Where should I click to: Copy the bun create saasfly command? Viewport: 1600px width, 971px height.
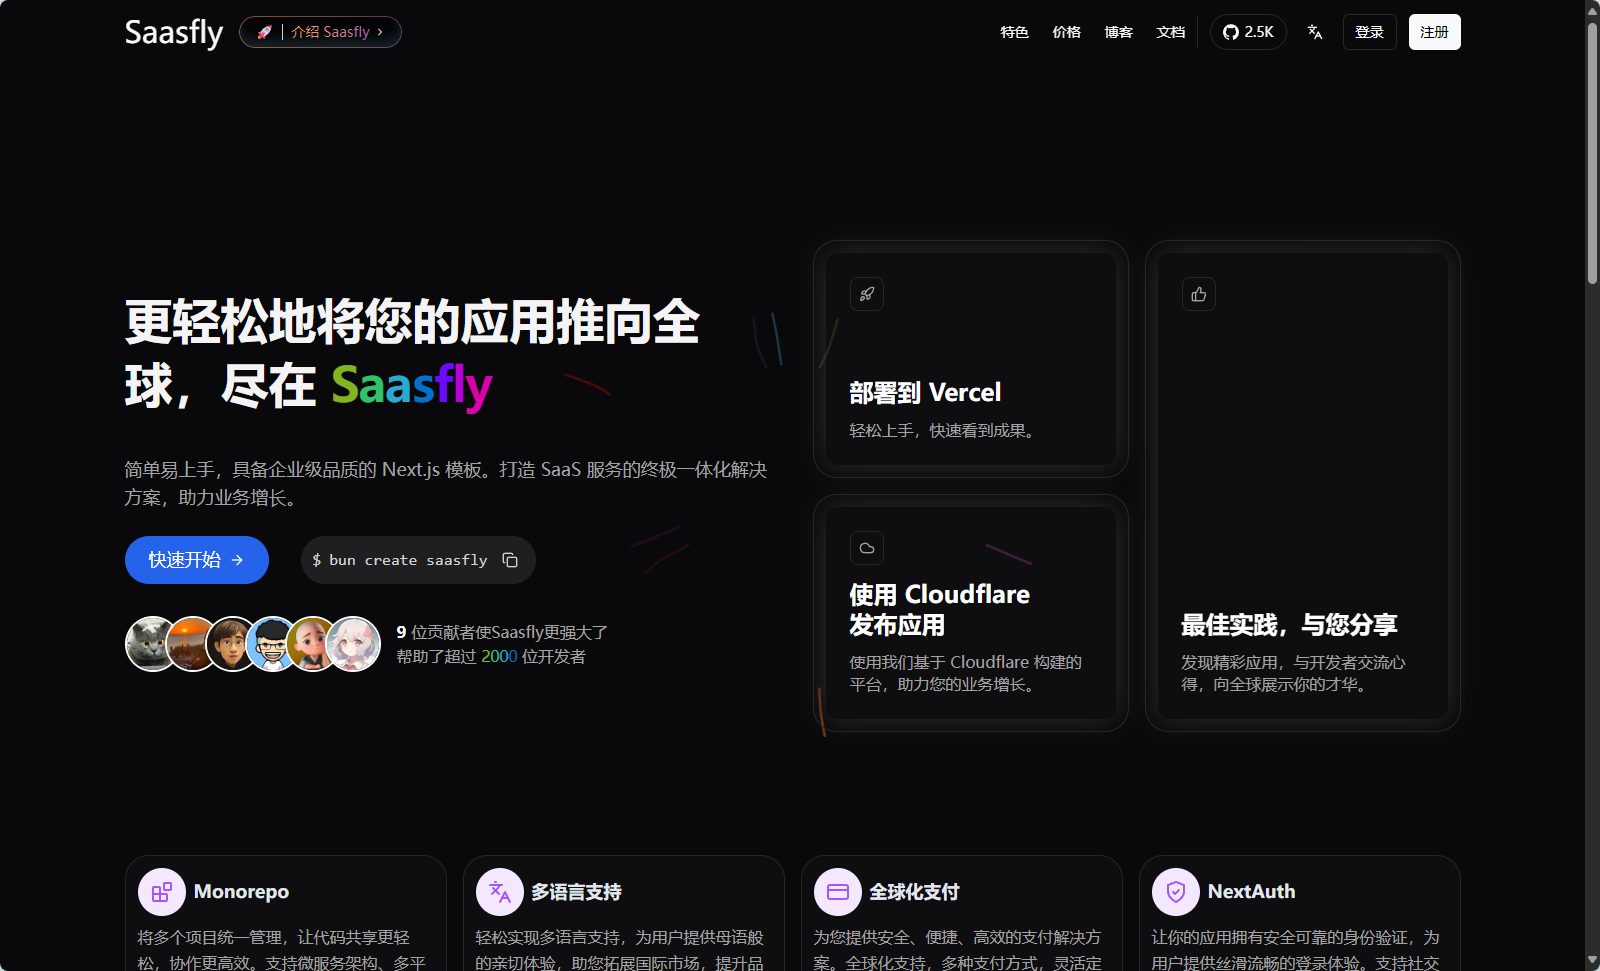(510, 560)
